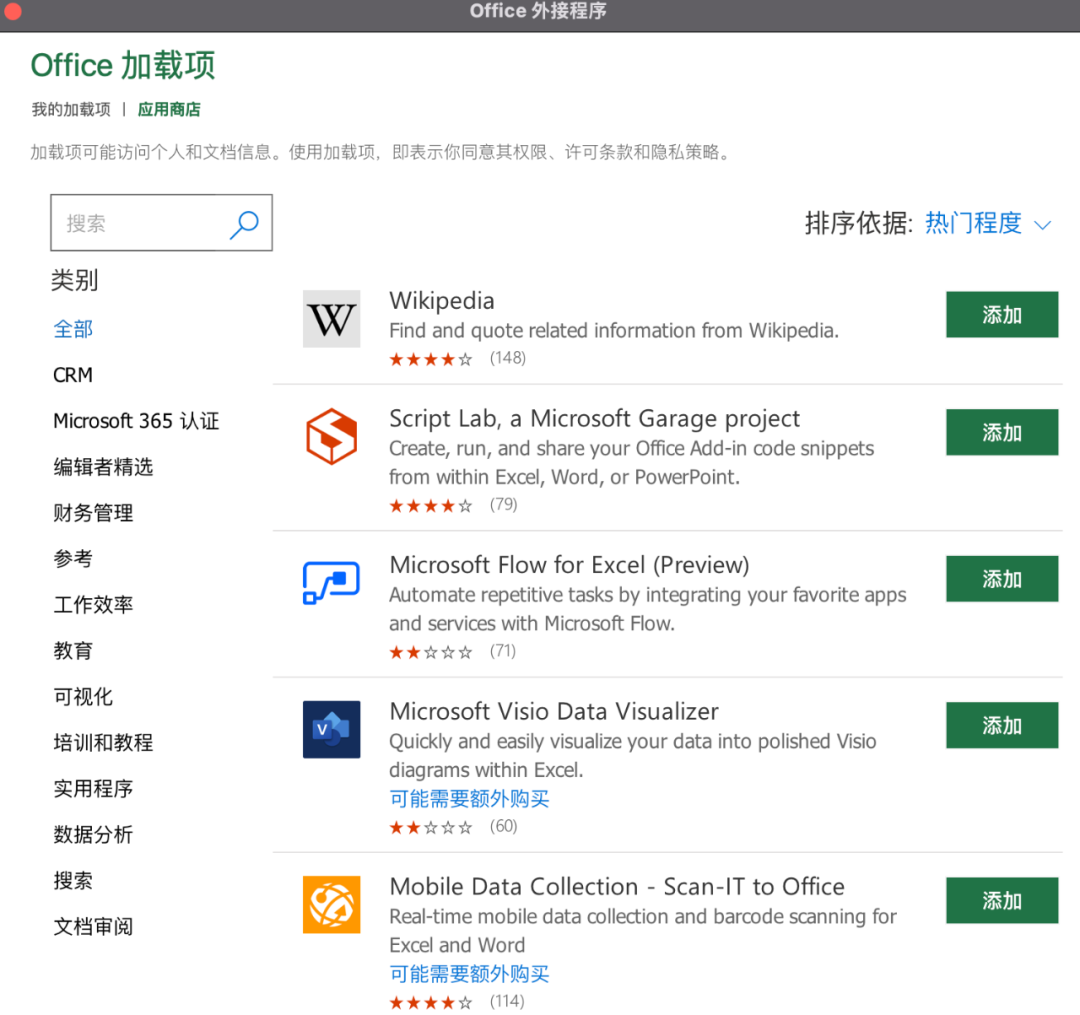This screenshot has height=1015, width=1080.
Task: Click the Script Lab add-in icon
Action: [x=331, y=436]
